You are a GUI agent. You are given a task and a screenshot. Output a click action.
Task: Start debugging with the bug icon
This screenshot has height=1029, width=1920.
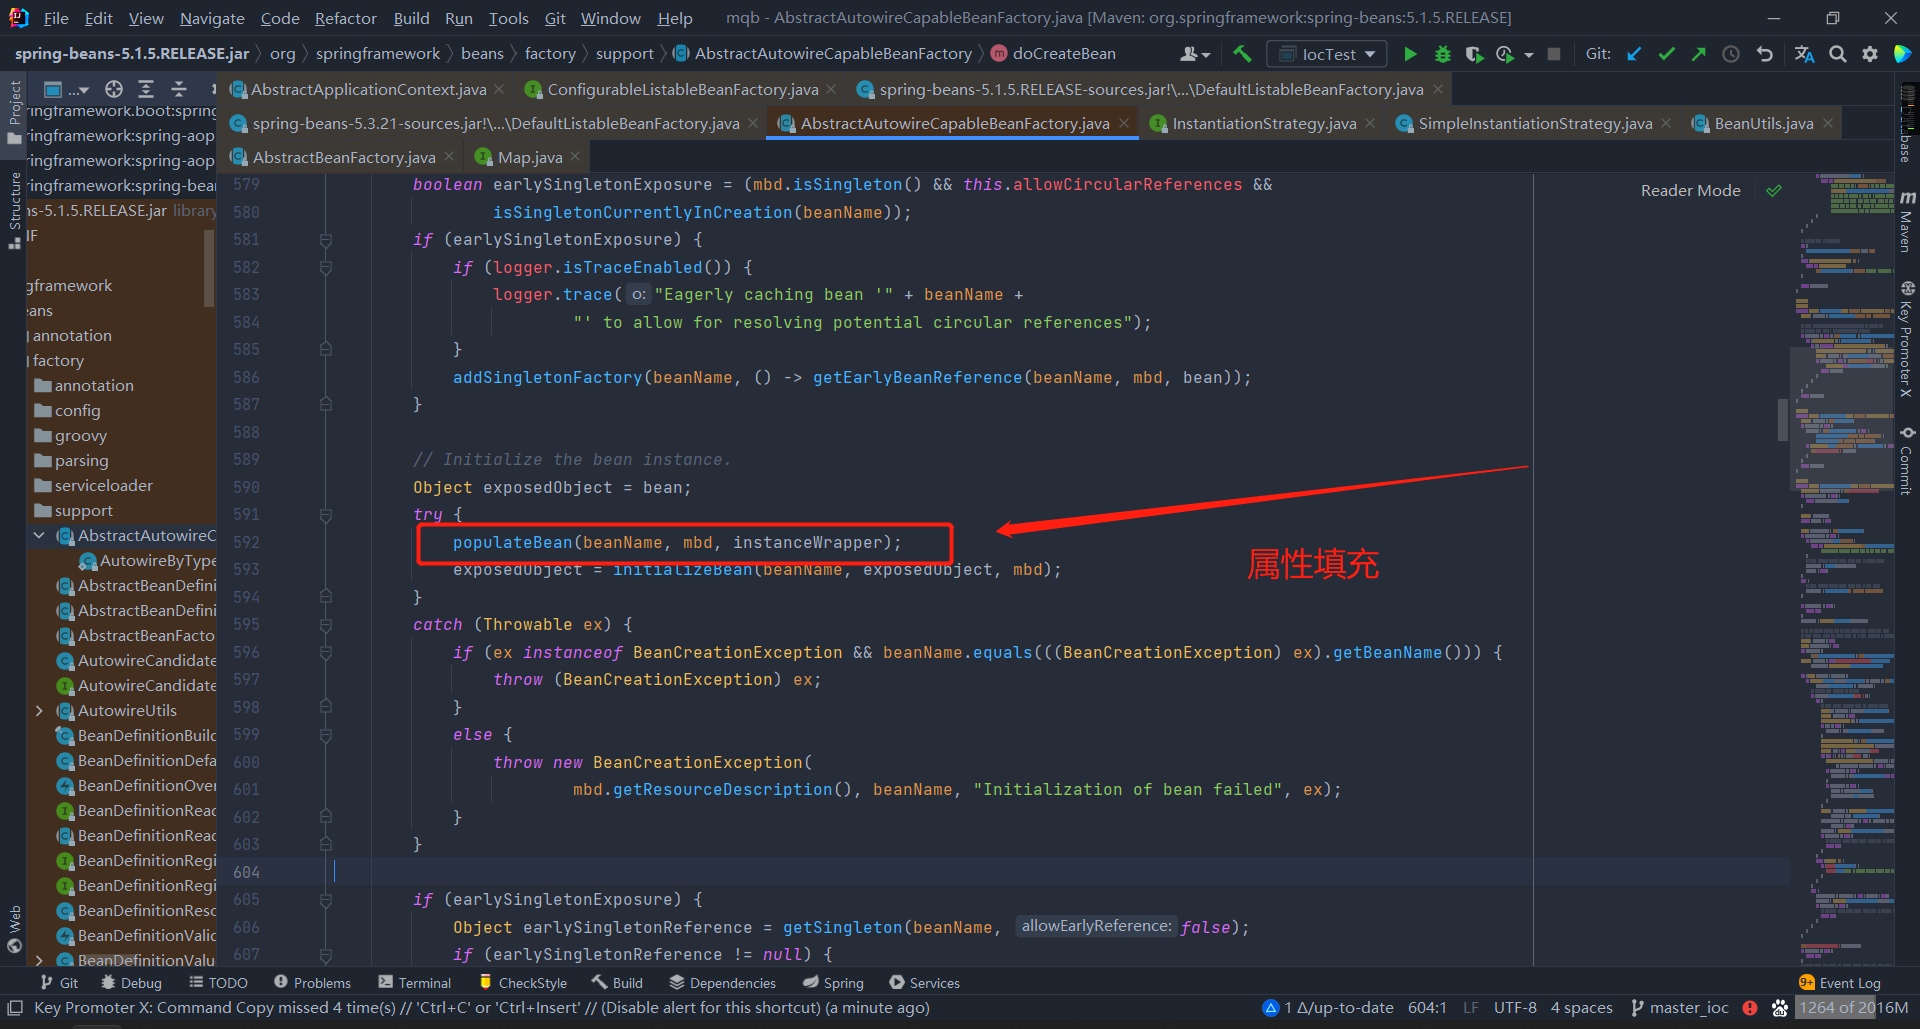(x=1442, y=54)
